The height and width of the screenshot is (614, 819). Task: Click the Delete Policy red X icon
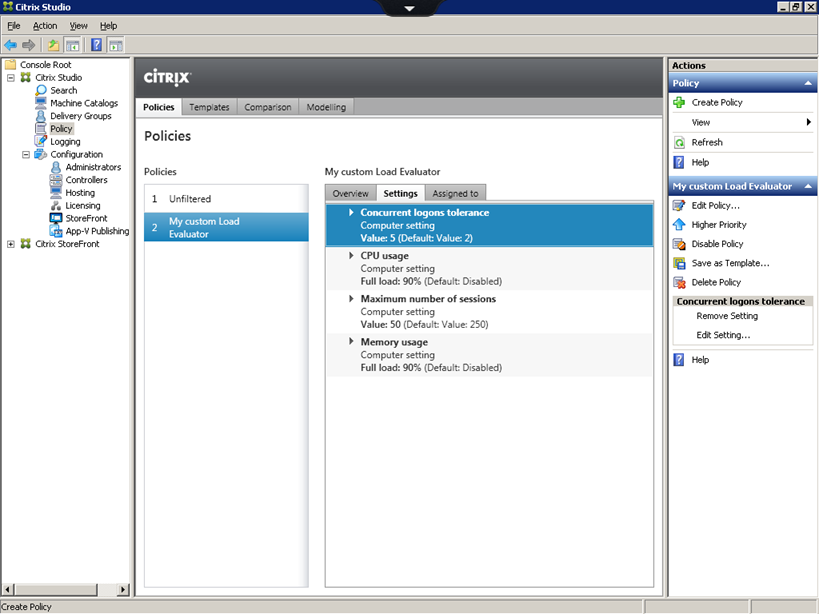click(679, 282)
